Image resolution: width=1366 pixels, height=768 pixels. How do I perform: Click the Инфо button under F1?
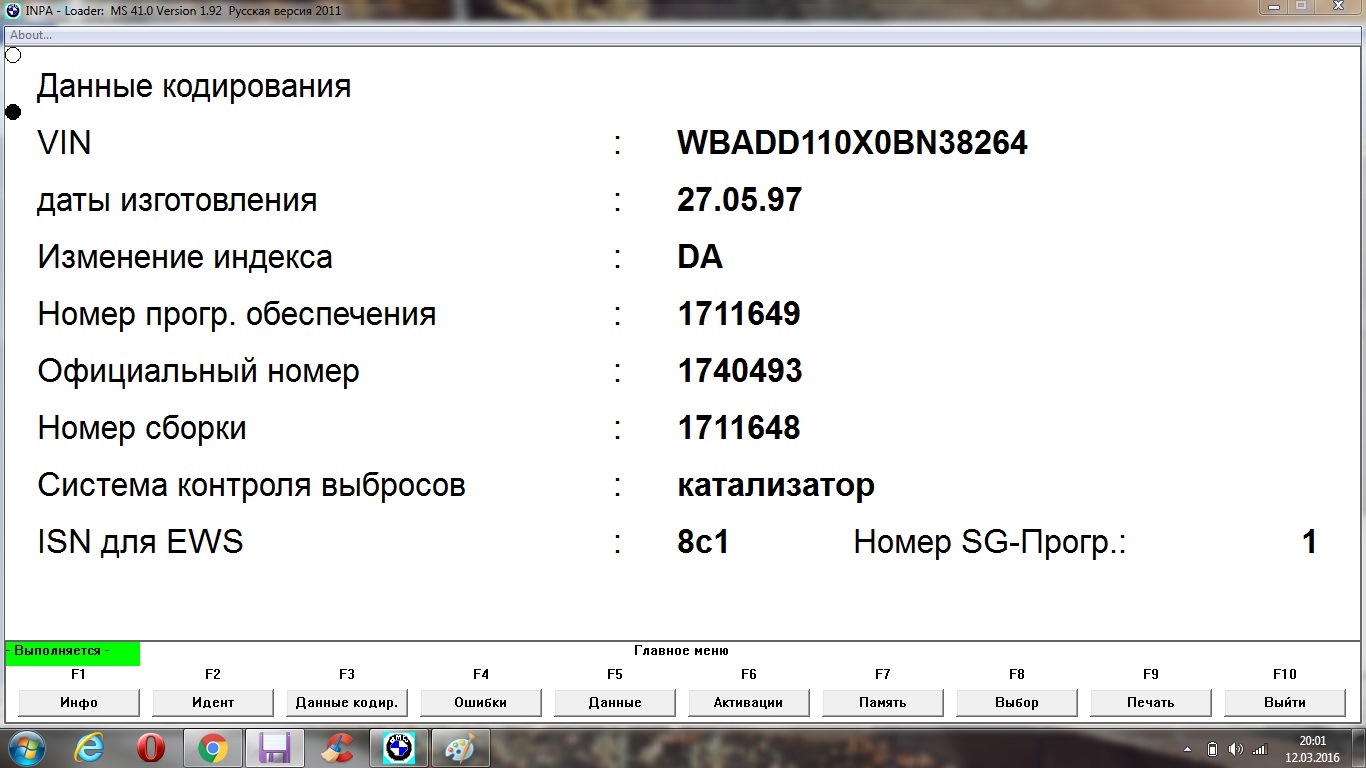(79, 702)
